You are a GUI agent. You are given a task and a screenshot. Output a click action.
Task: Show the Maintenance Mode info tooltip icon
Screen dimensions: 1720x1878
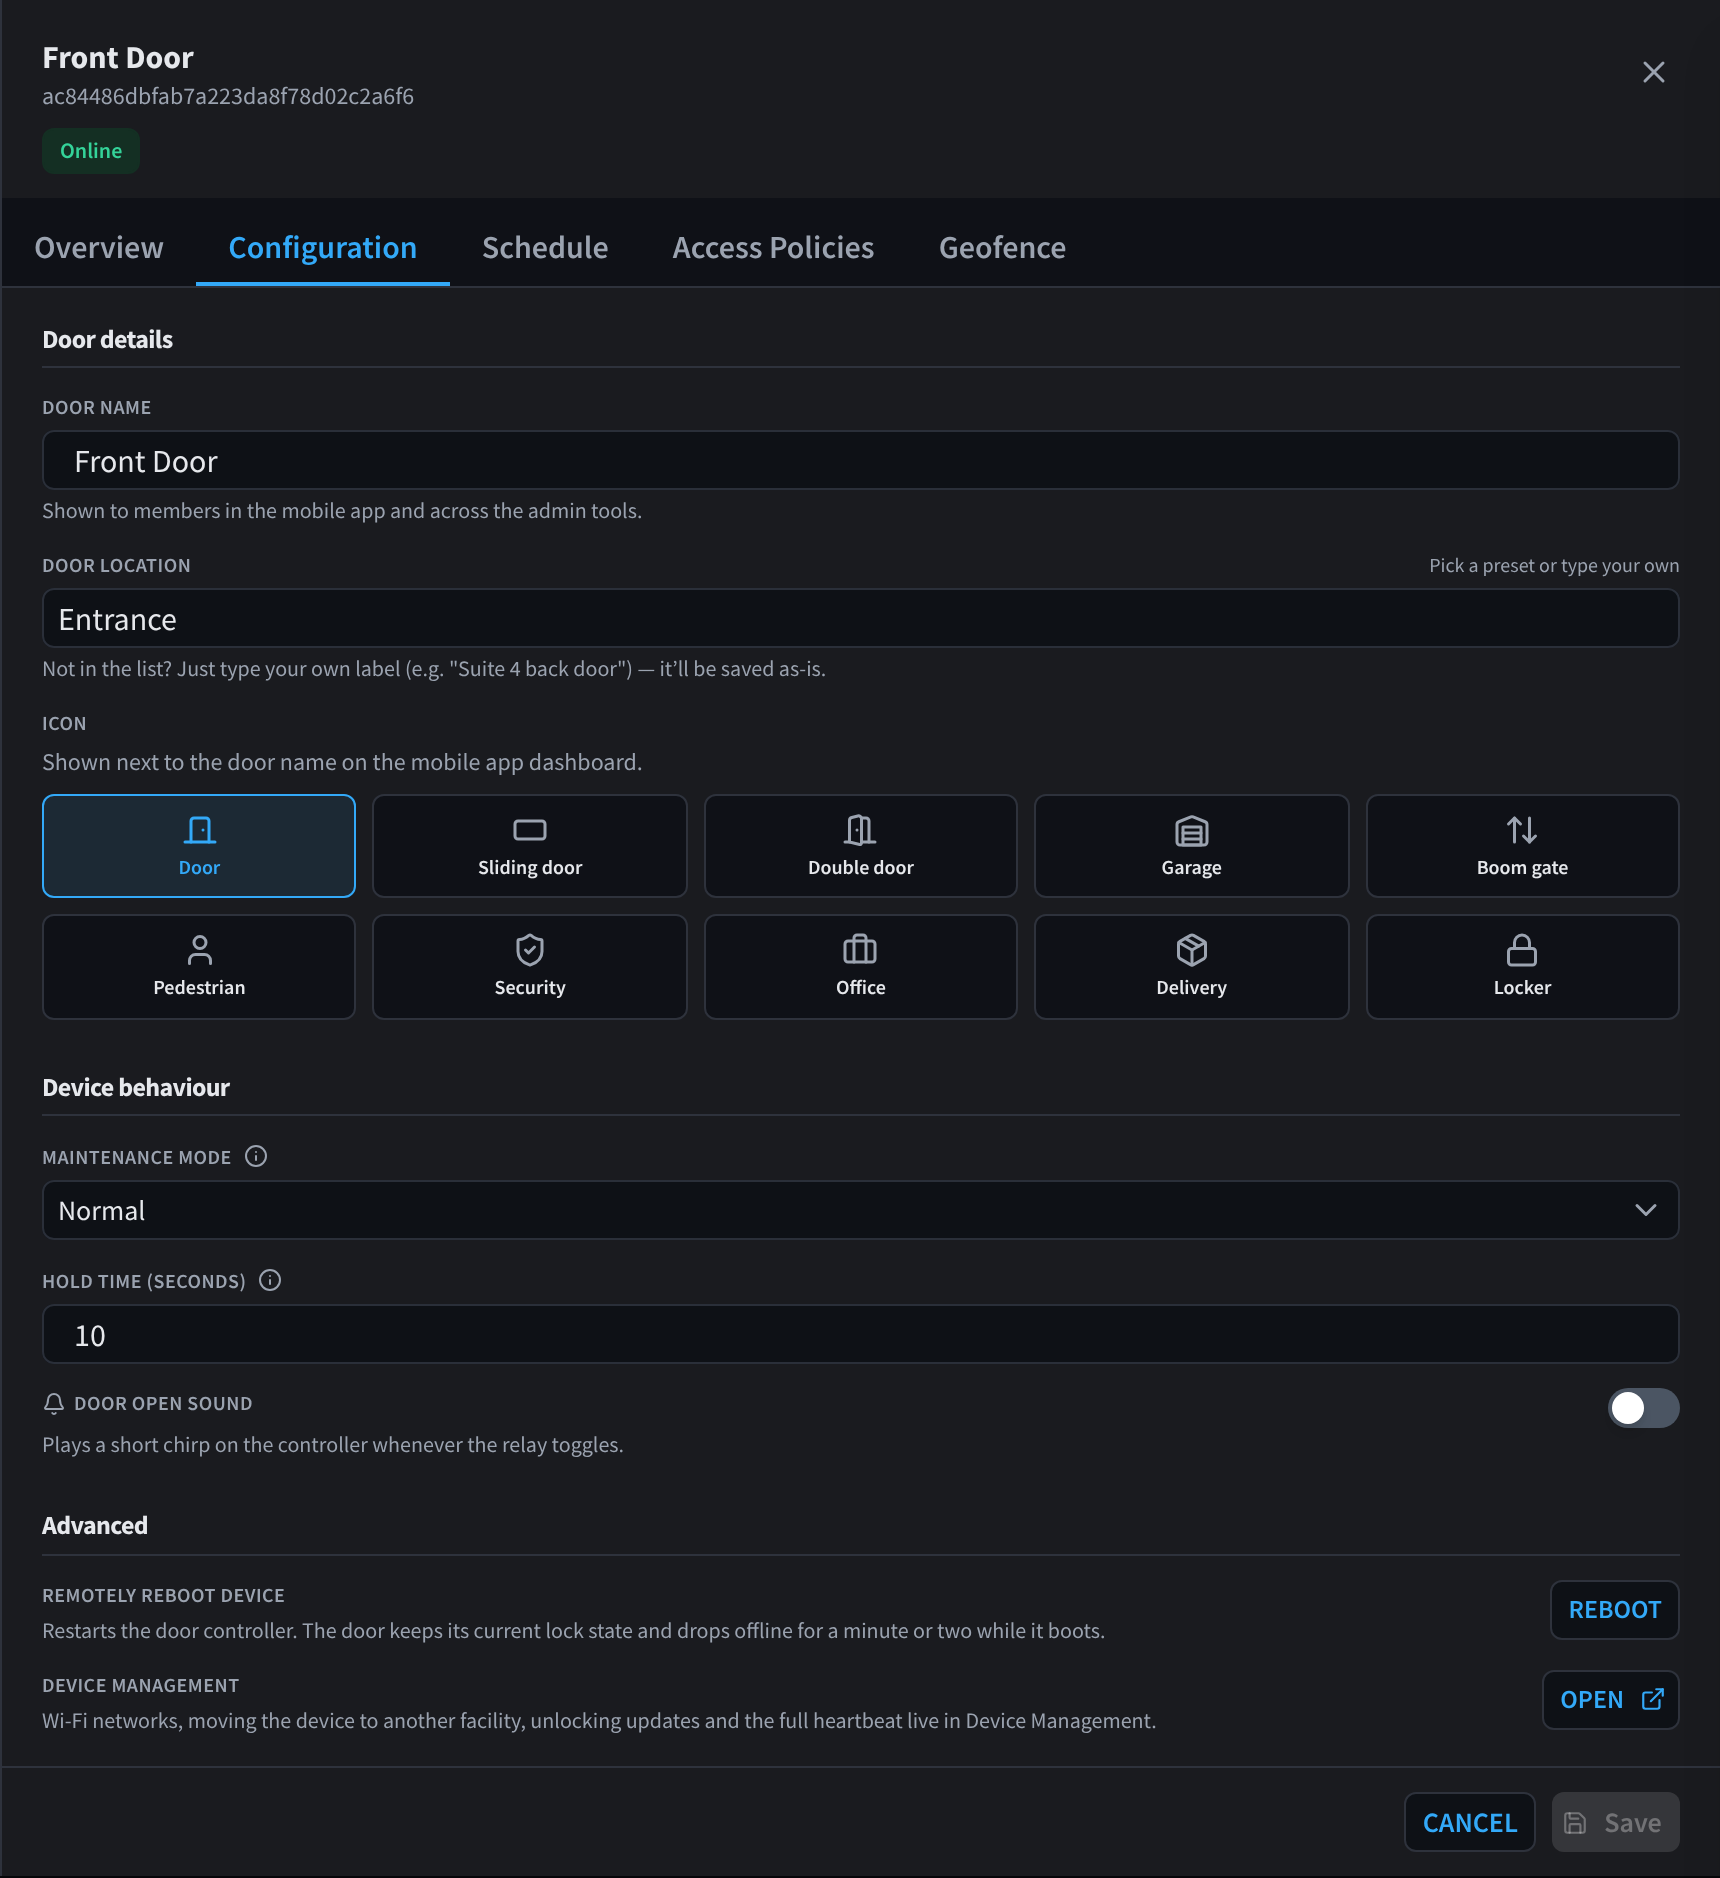(256, 1156)
